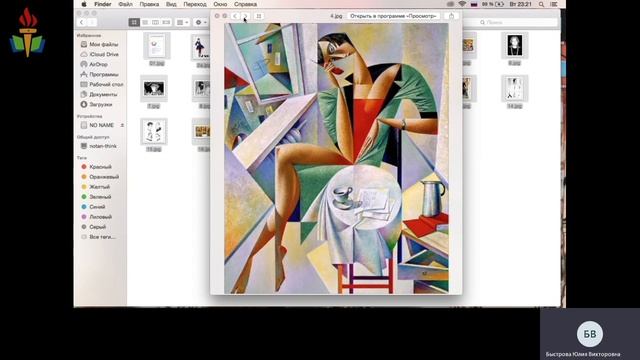Click the БВ participant avatar
The width and height of the screenshot is (640, 360).
(x=590, y=334)
